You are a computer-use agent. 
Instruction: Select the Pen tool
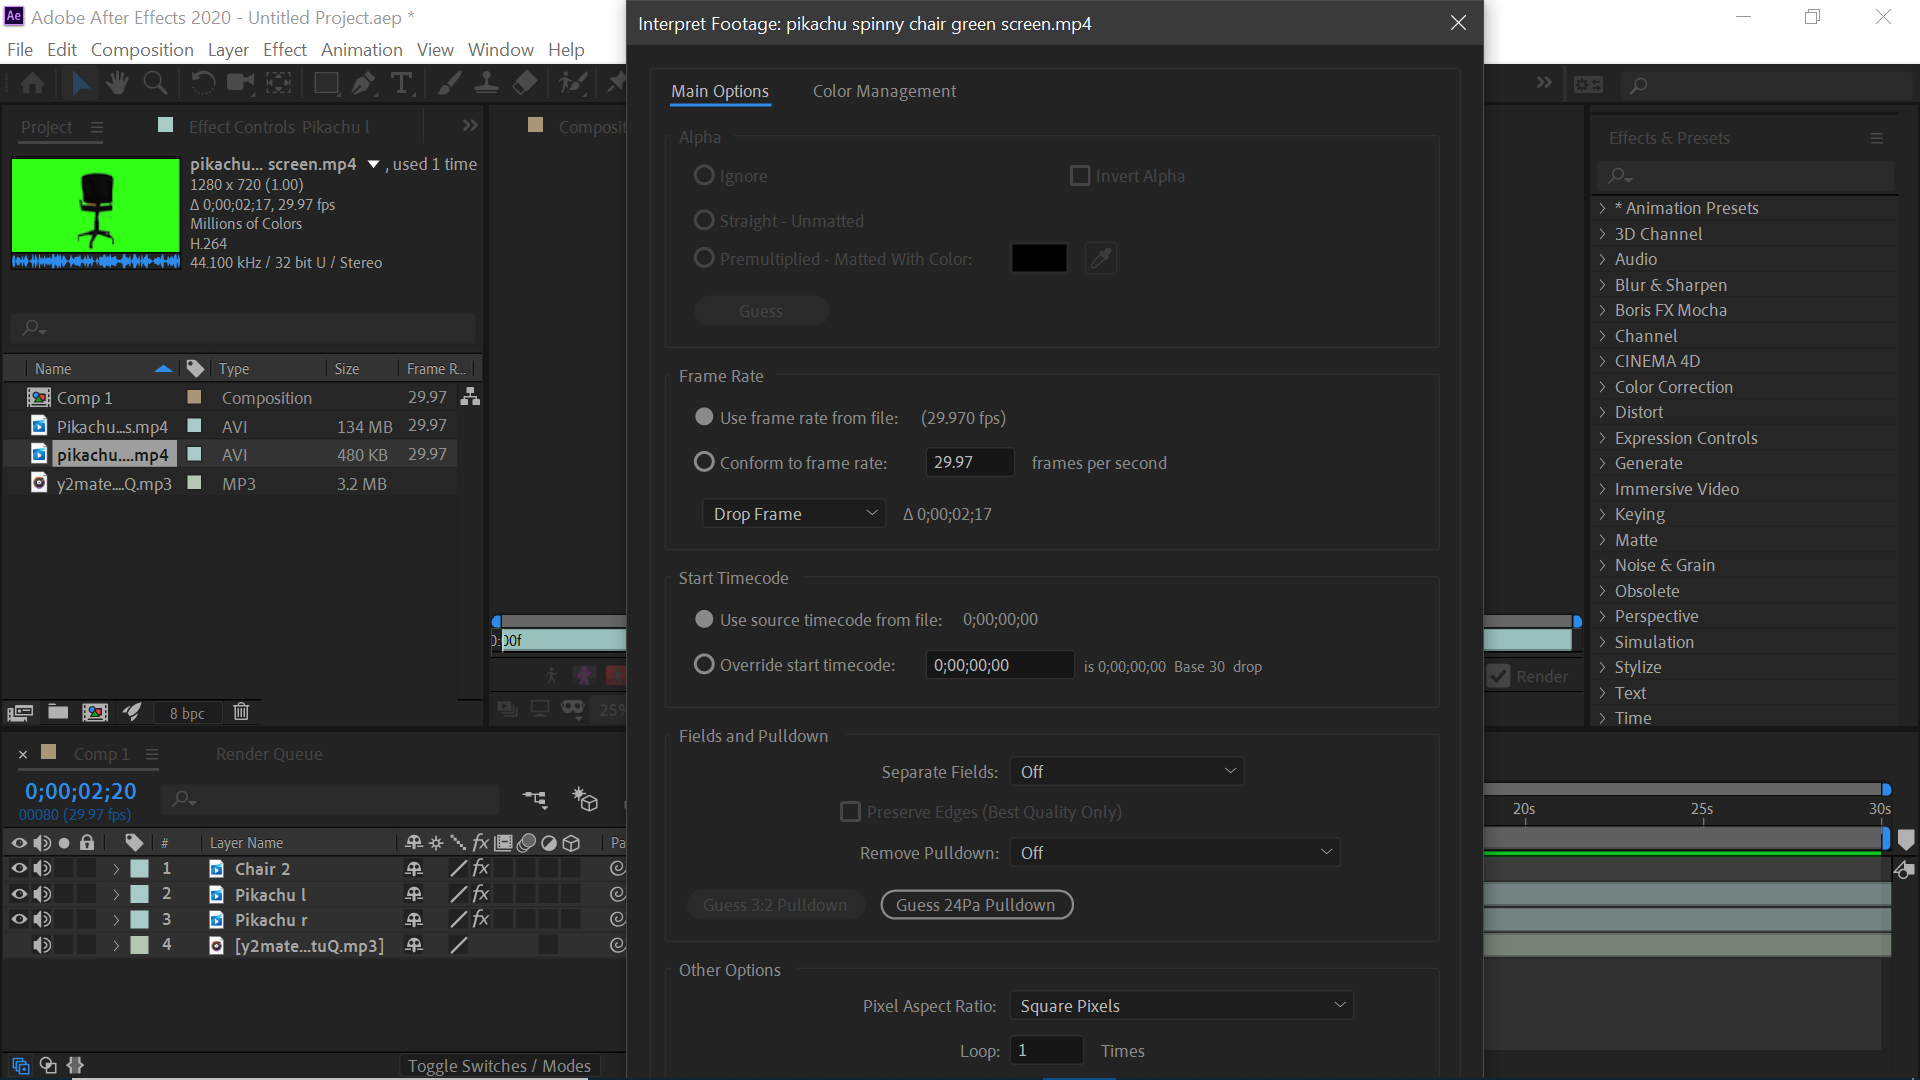pyautogui.click(x=363, y=83)
